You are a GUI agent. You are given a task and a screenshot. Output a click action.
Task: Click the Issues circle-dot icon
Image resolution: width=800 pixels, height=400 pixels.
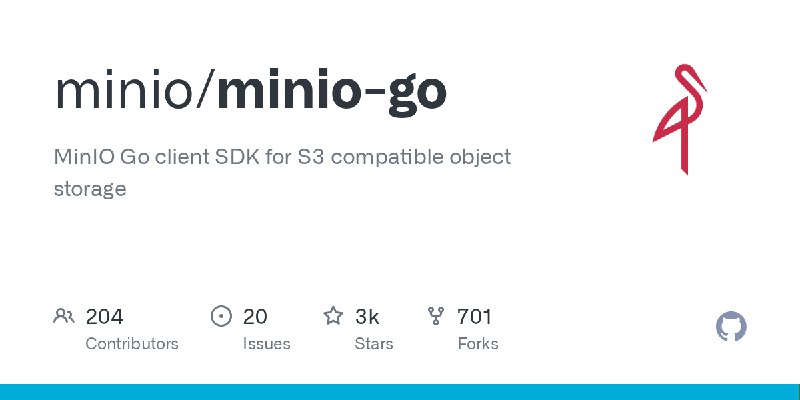222,317
